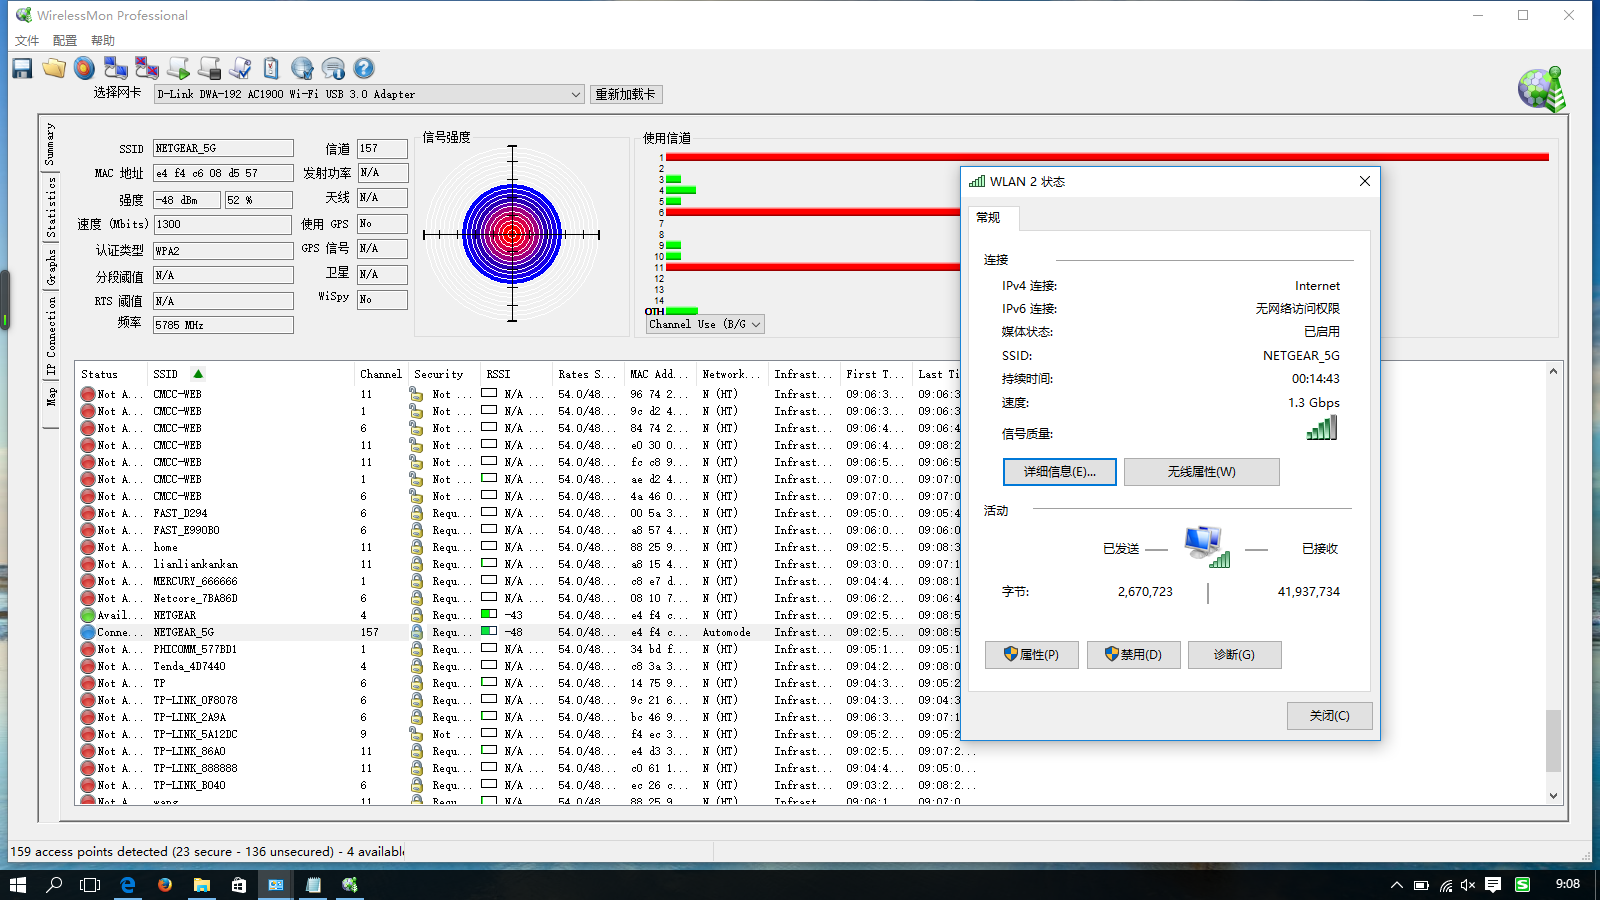
Task: Click the clipboard checklist toolbar icon
Action: [271, 68]
